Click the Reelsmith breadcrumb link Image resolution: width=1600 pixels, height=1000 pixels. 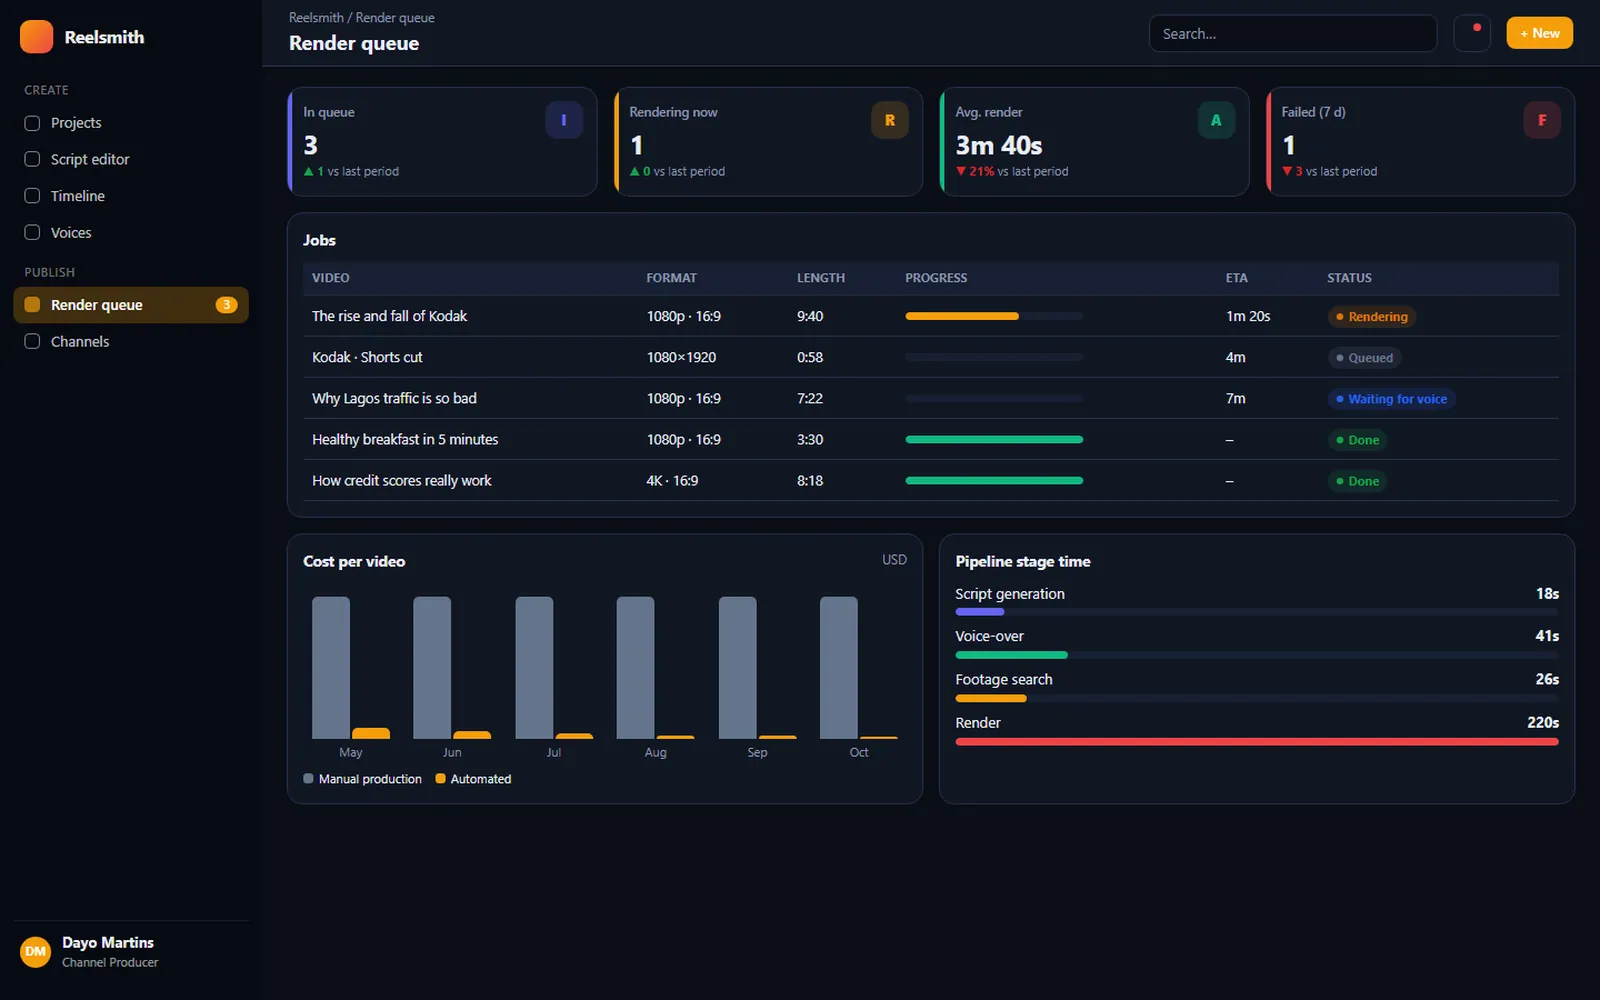[x=316, y=18]
